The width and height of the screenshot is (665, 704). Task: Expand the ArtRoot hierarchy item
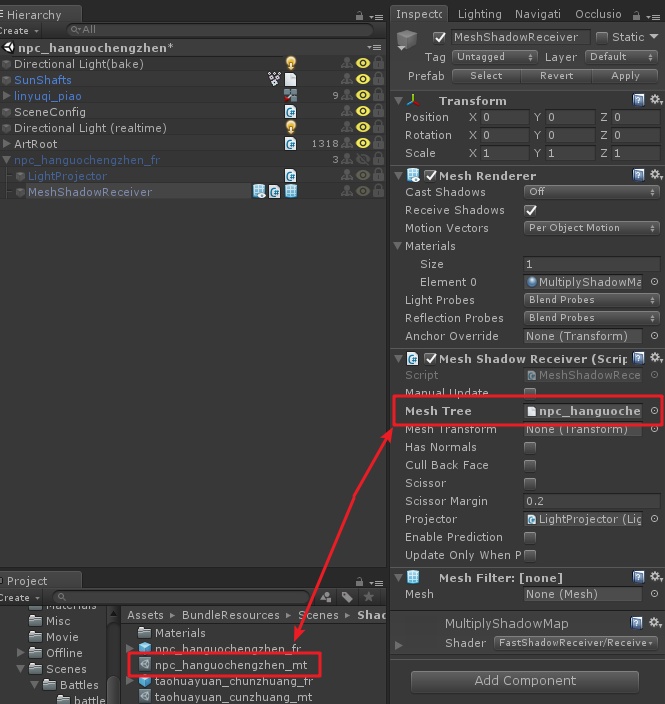pos(7,144)
